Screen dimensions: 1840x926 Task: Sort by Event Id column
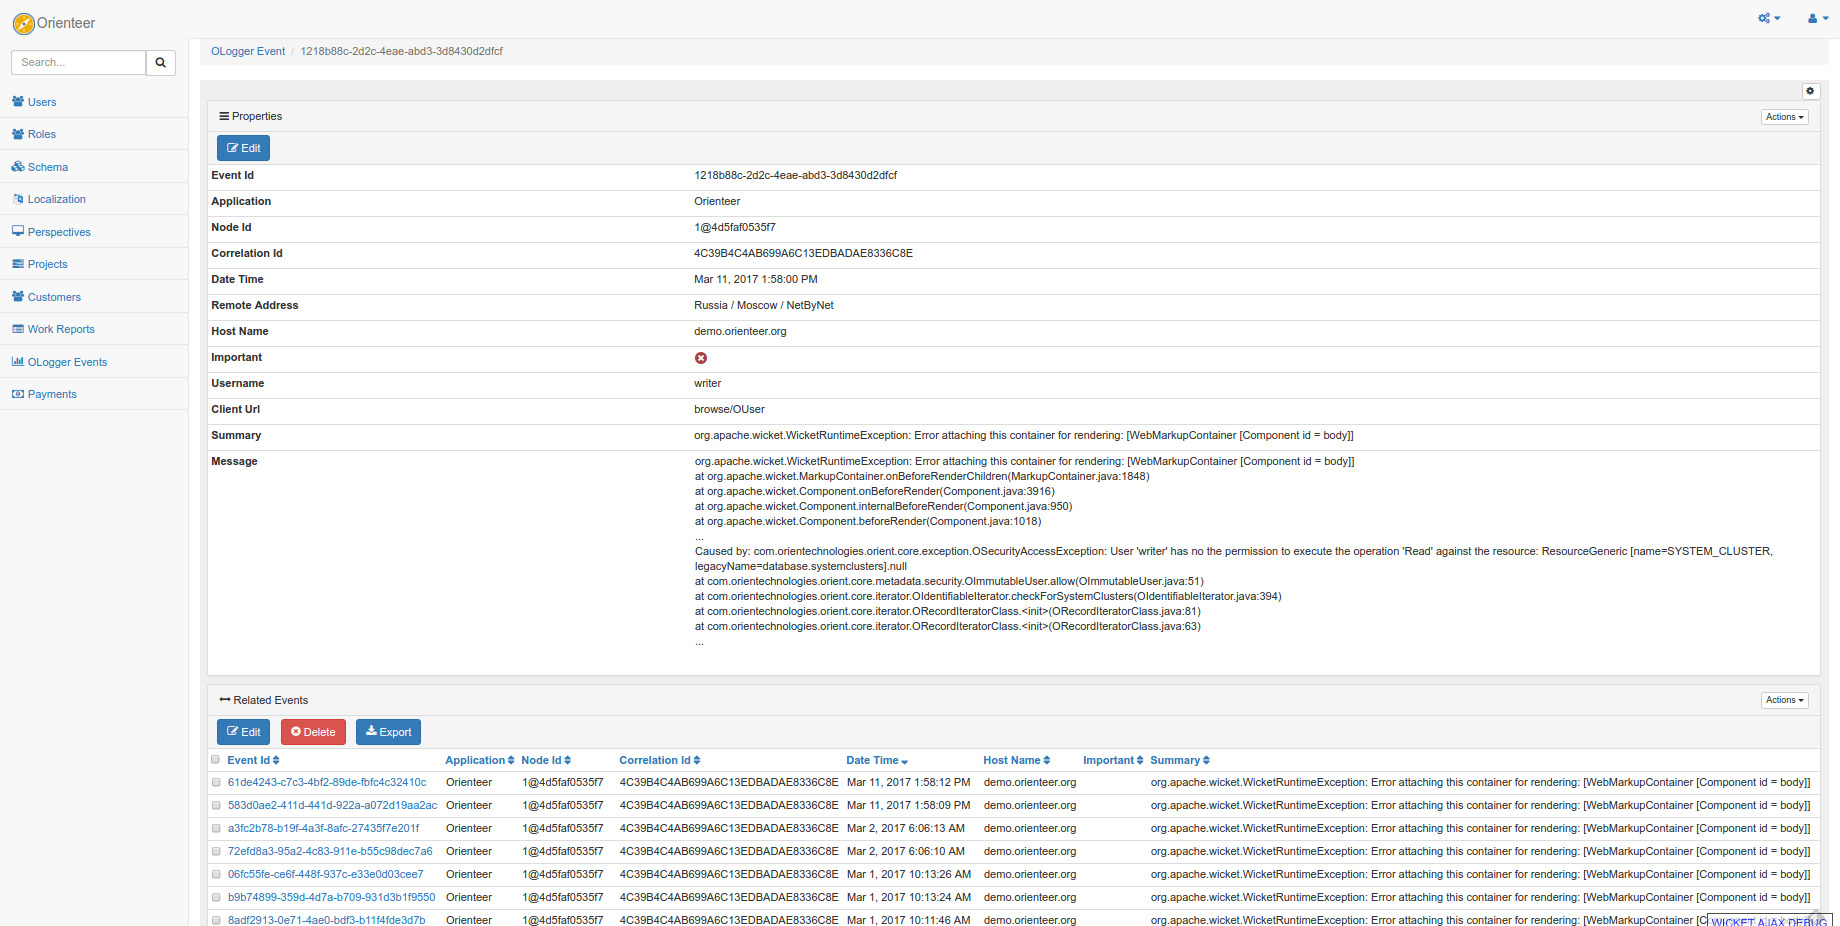pos(253,761)
